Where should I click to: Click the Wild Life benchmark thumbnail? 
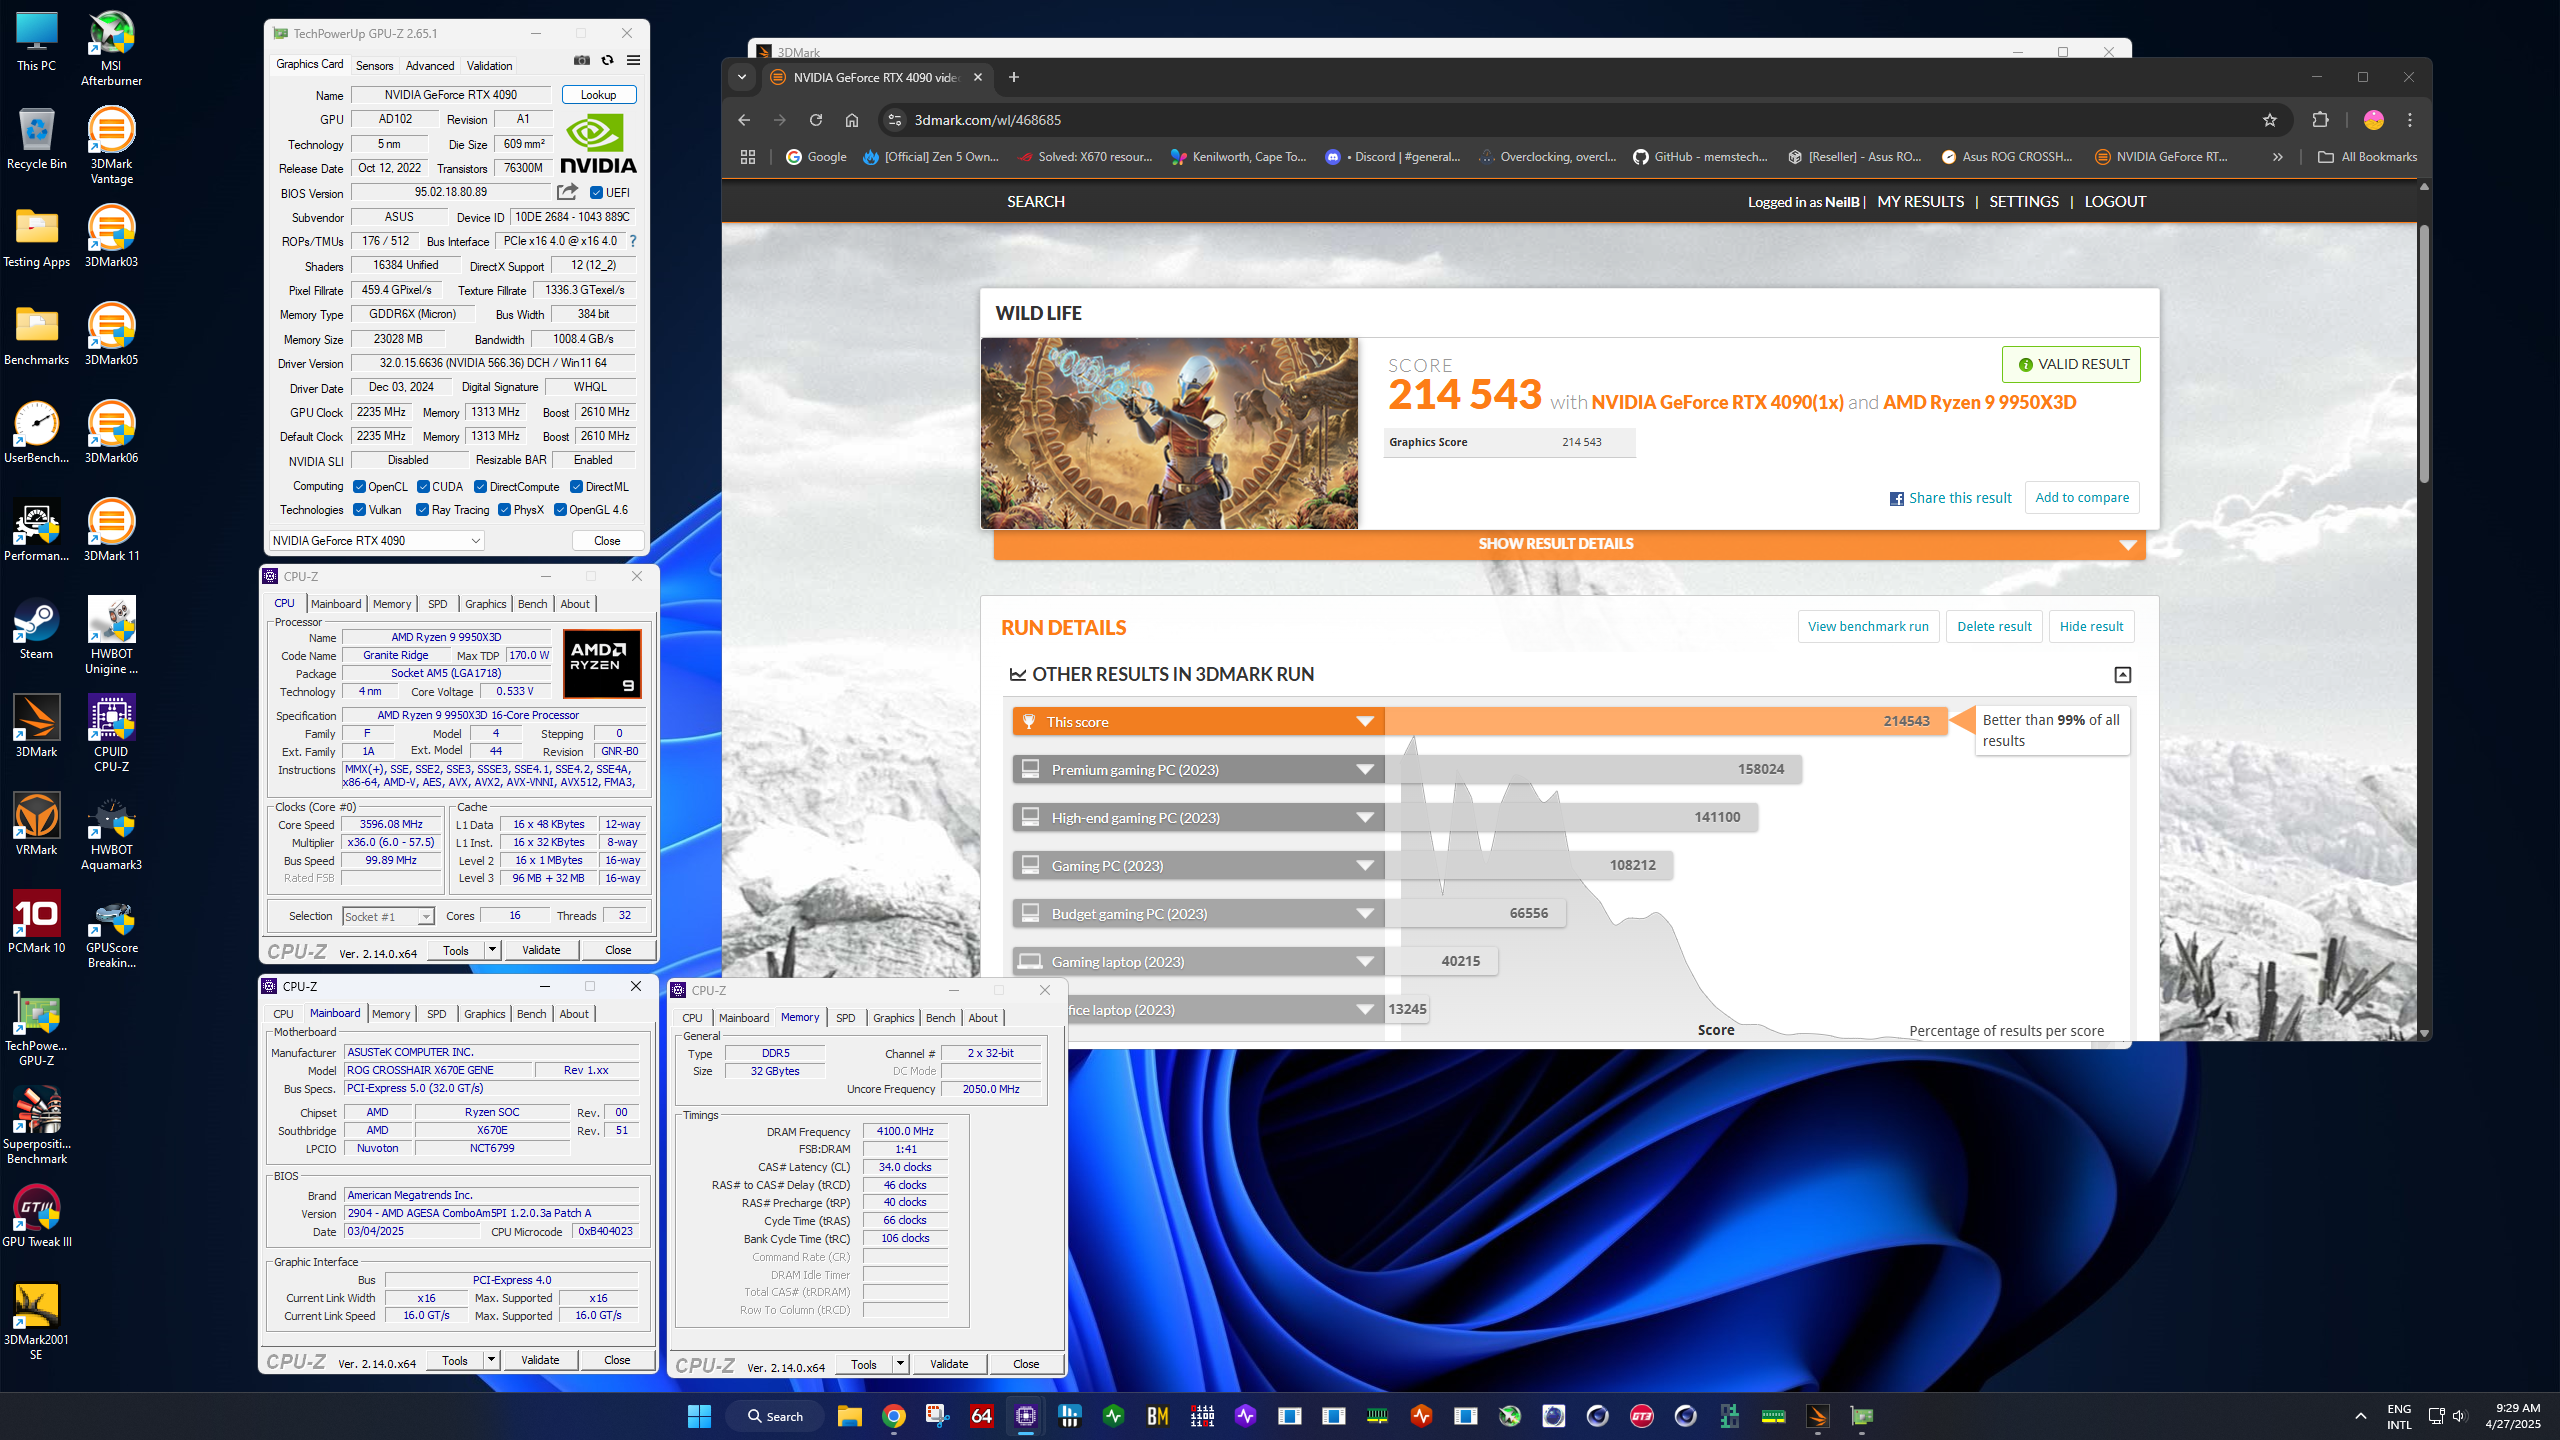(x=1169, y=433)
